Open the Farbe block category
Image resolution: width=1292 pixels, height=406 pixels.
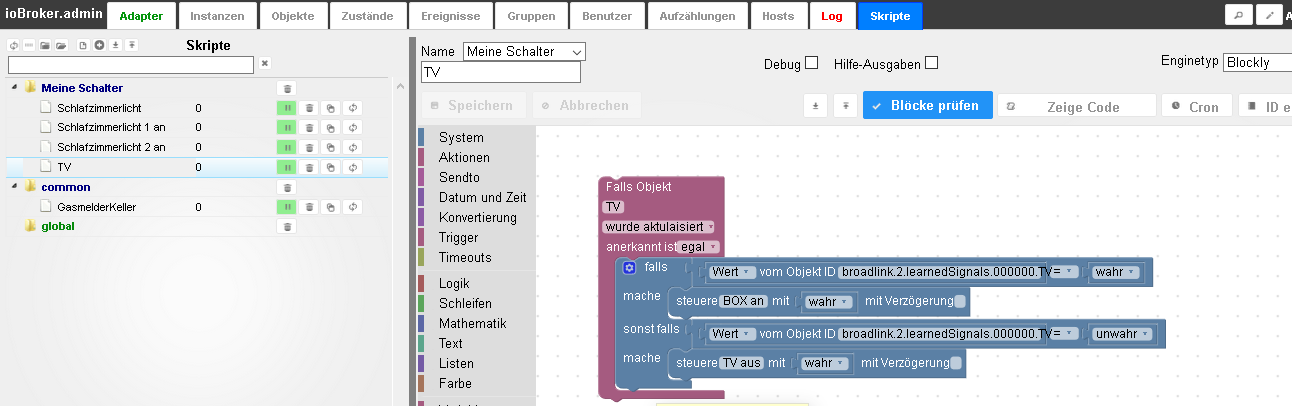pos(455,383)
